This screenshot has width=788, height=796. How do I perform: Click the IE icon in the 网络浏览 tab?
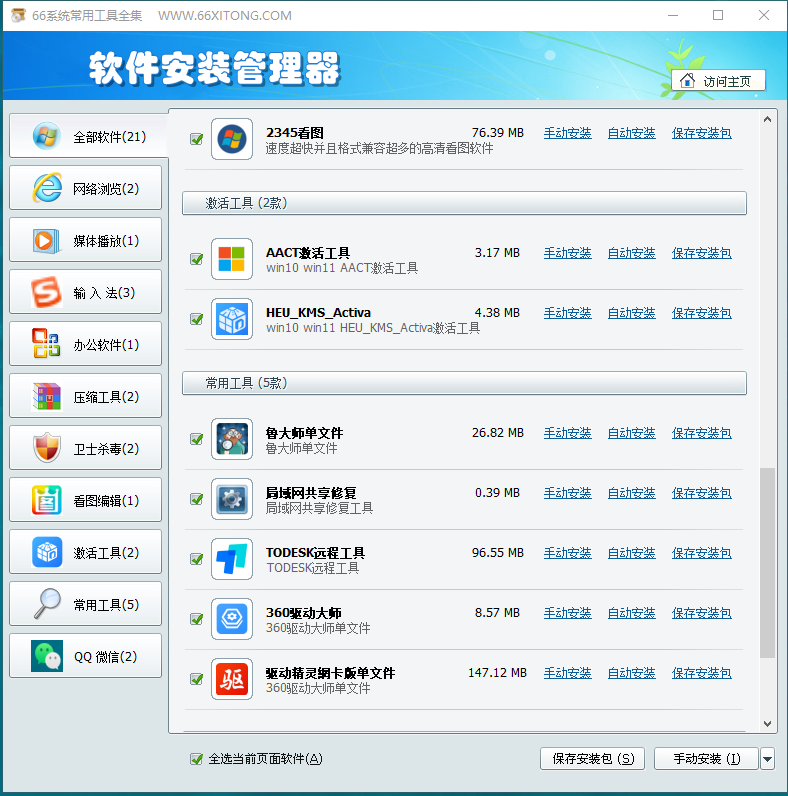[47, 188]
